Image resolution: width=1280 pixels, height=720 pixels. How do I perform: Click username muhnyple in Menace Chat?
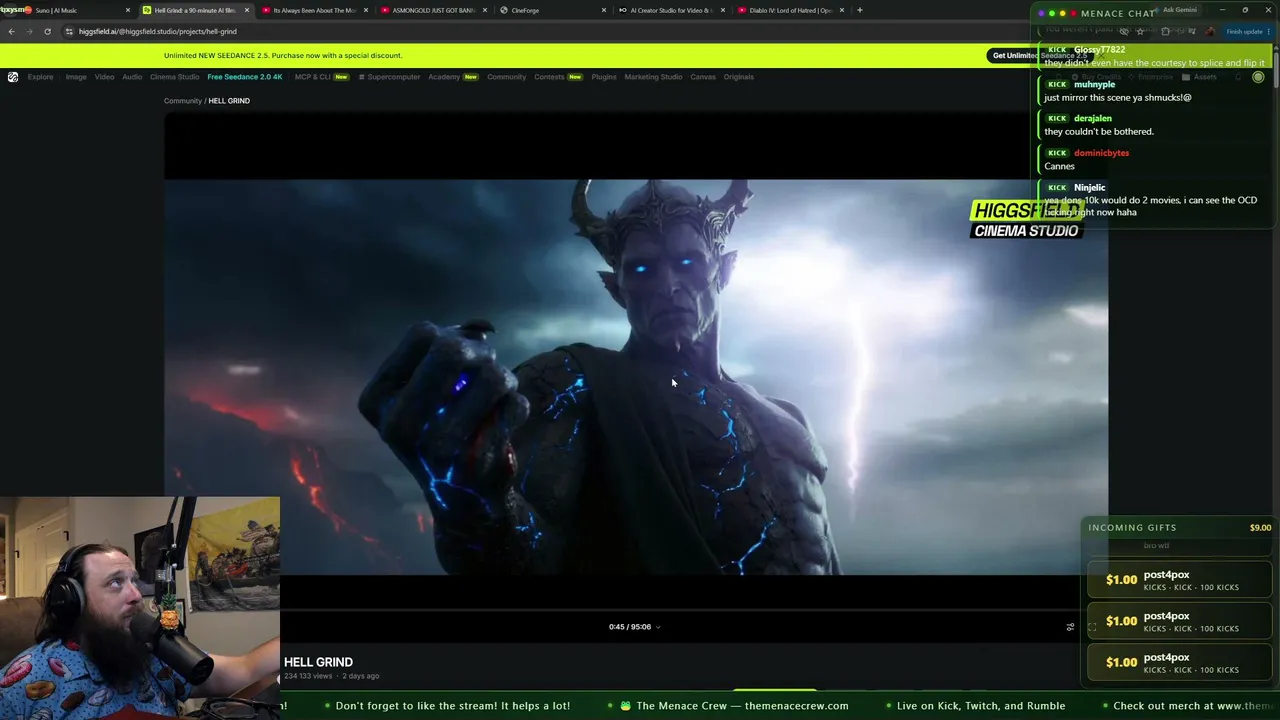point(1094,85)
